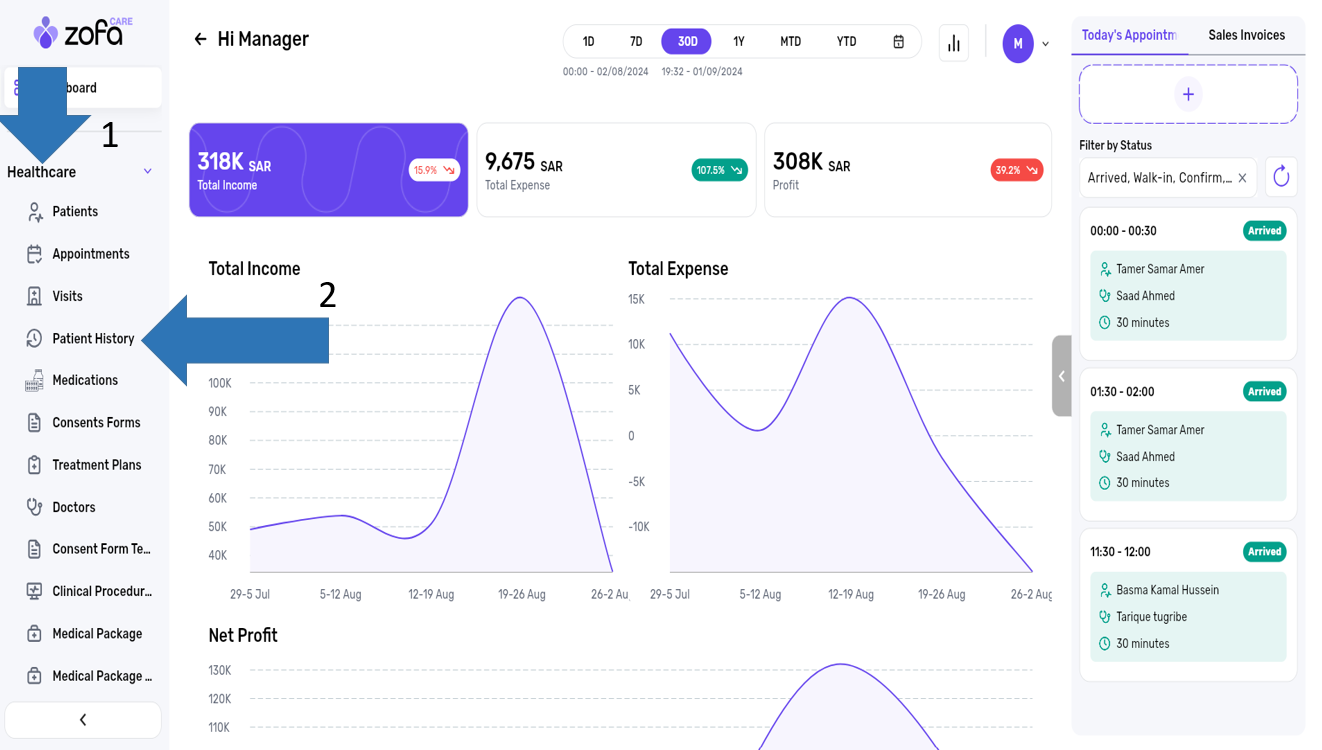The height and width of the screenshot is (750, 1322).
Task: Clear the status filter selection
Action: 1242,178
